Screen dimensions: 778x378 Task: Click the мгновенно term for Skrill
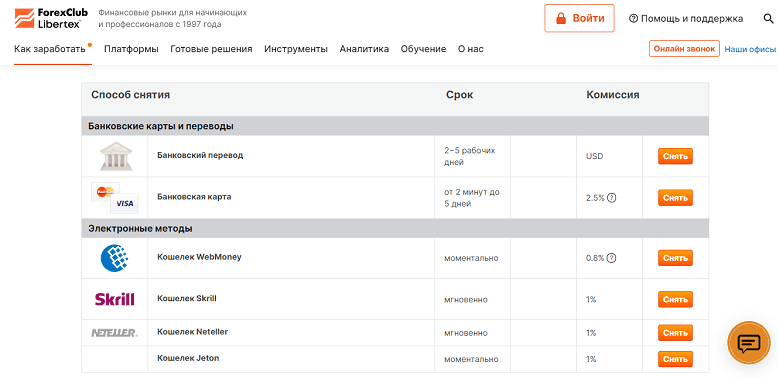pyautogui.click(x=466, y=300)
